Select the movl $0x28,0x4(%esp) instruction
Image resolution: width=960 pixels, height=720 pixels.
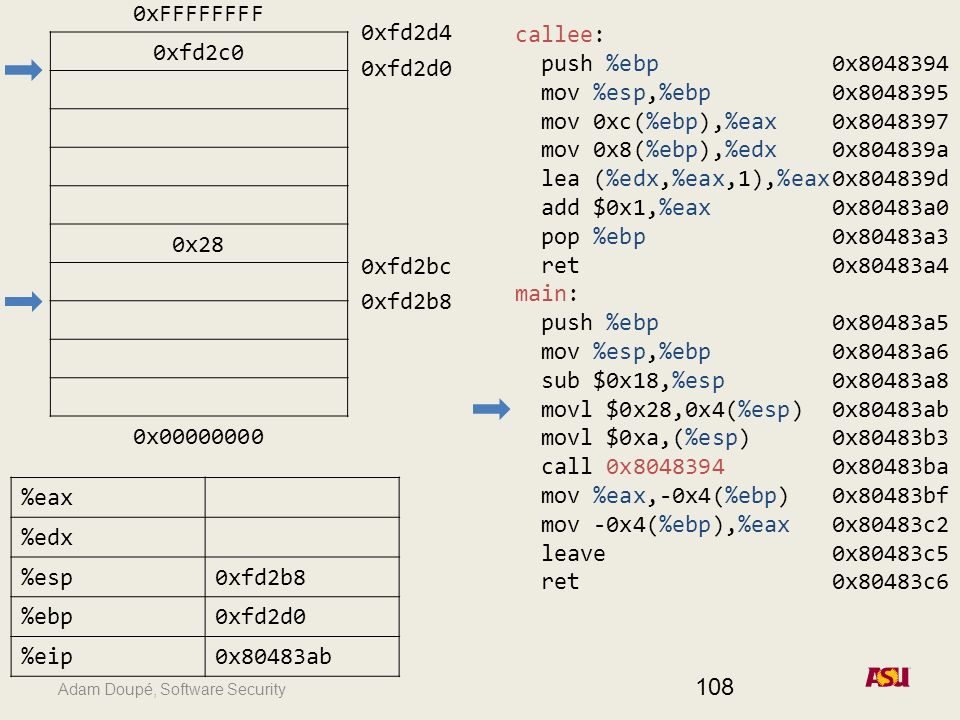tap(672, 409)
